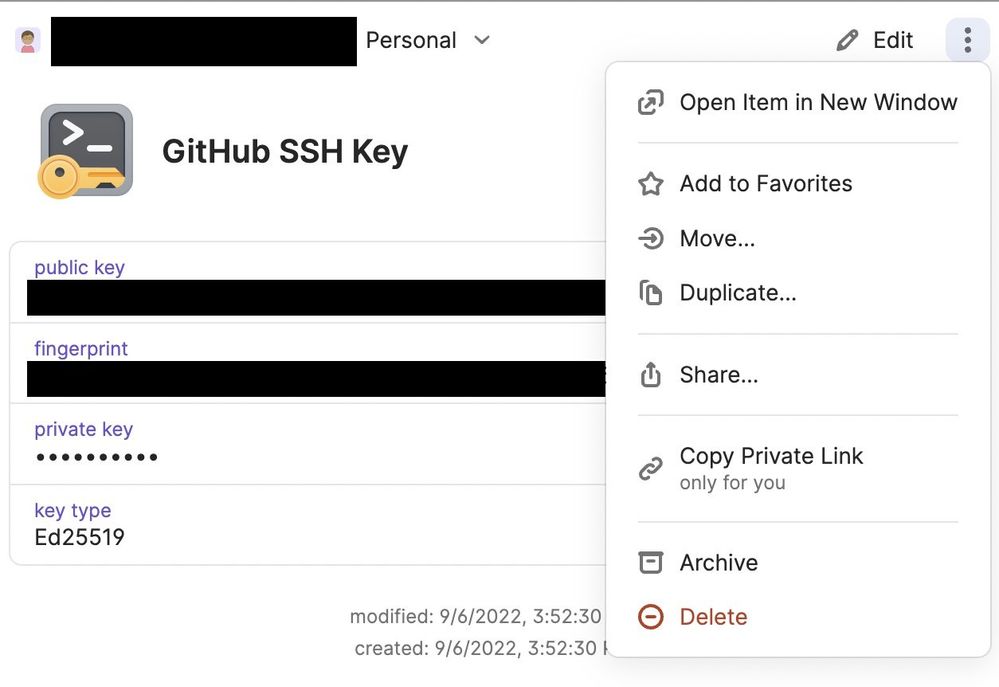
Task: Click the red Delete circle icon
Action: (651, 617)
